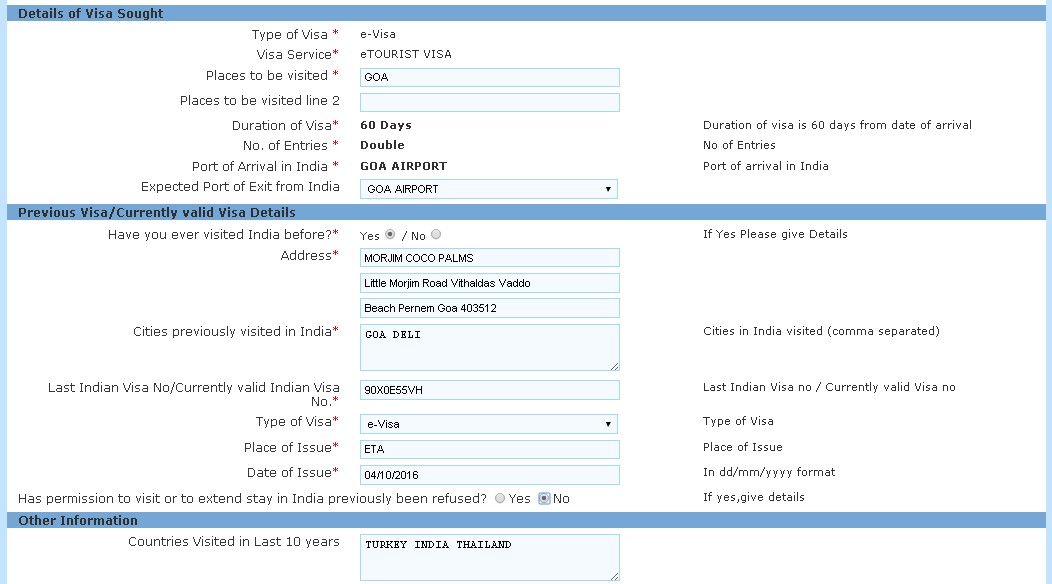Click Places to be visited line 2 field
The image size is (1052, 584).
[489, 102]
